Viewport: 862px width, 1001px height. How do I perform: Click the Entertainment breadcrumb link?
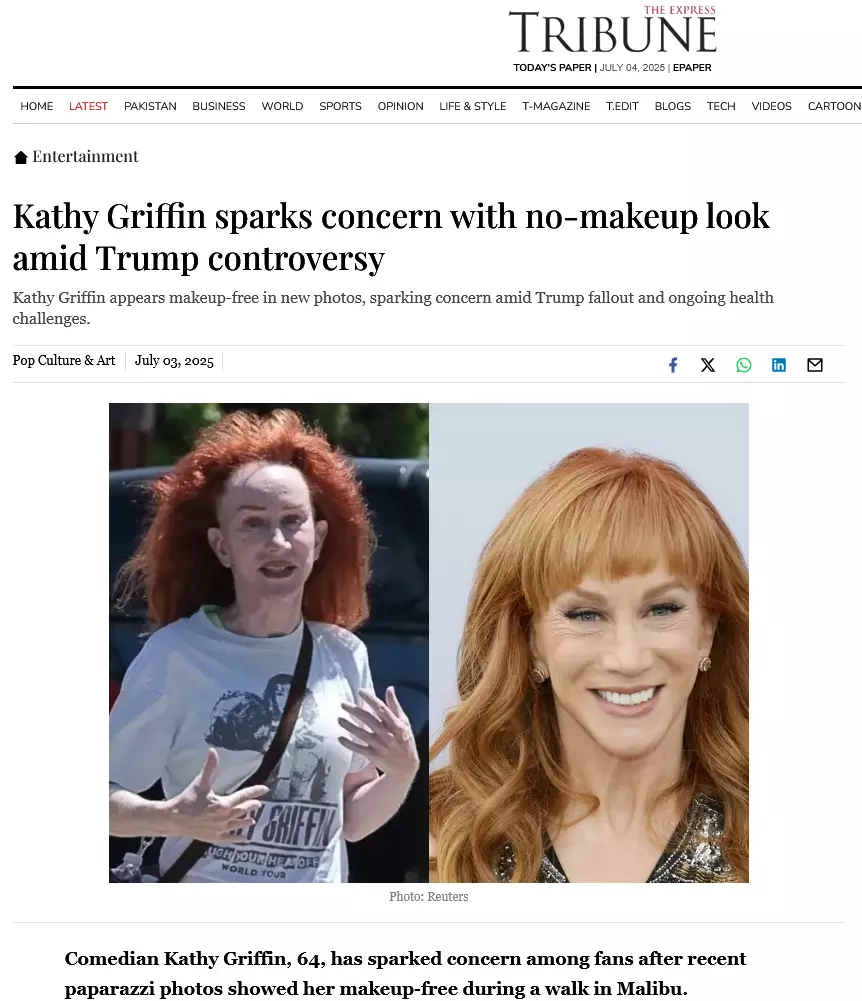click(85, 156)
